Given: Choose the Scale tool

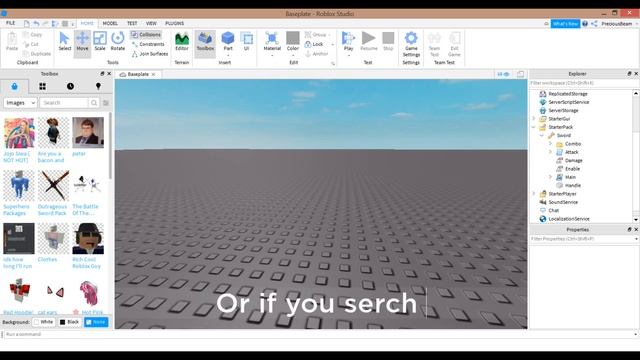Looking at the screenshot, I should point(100,42).
